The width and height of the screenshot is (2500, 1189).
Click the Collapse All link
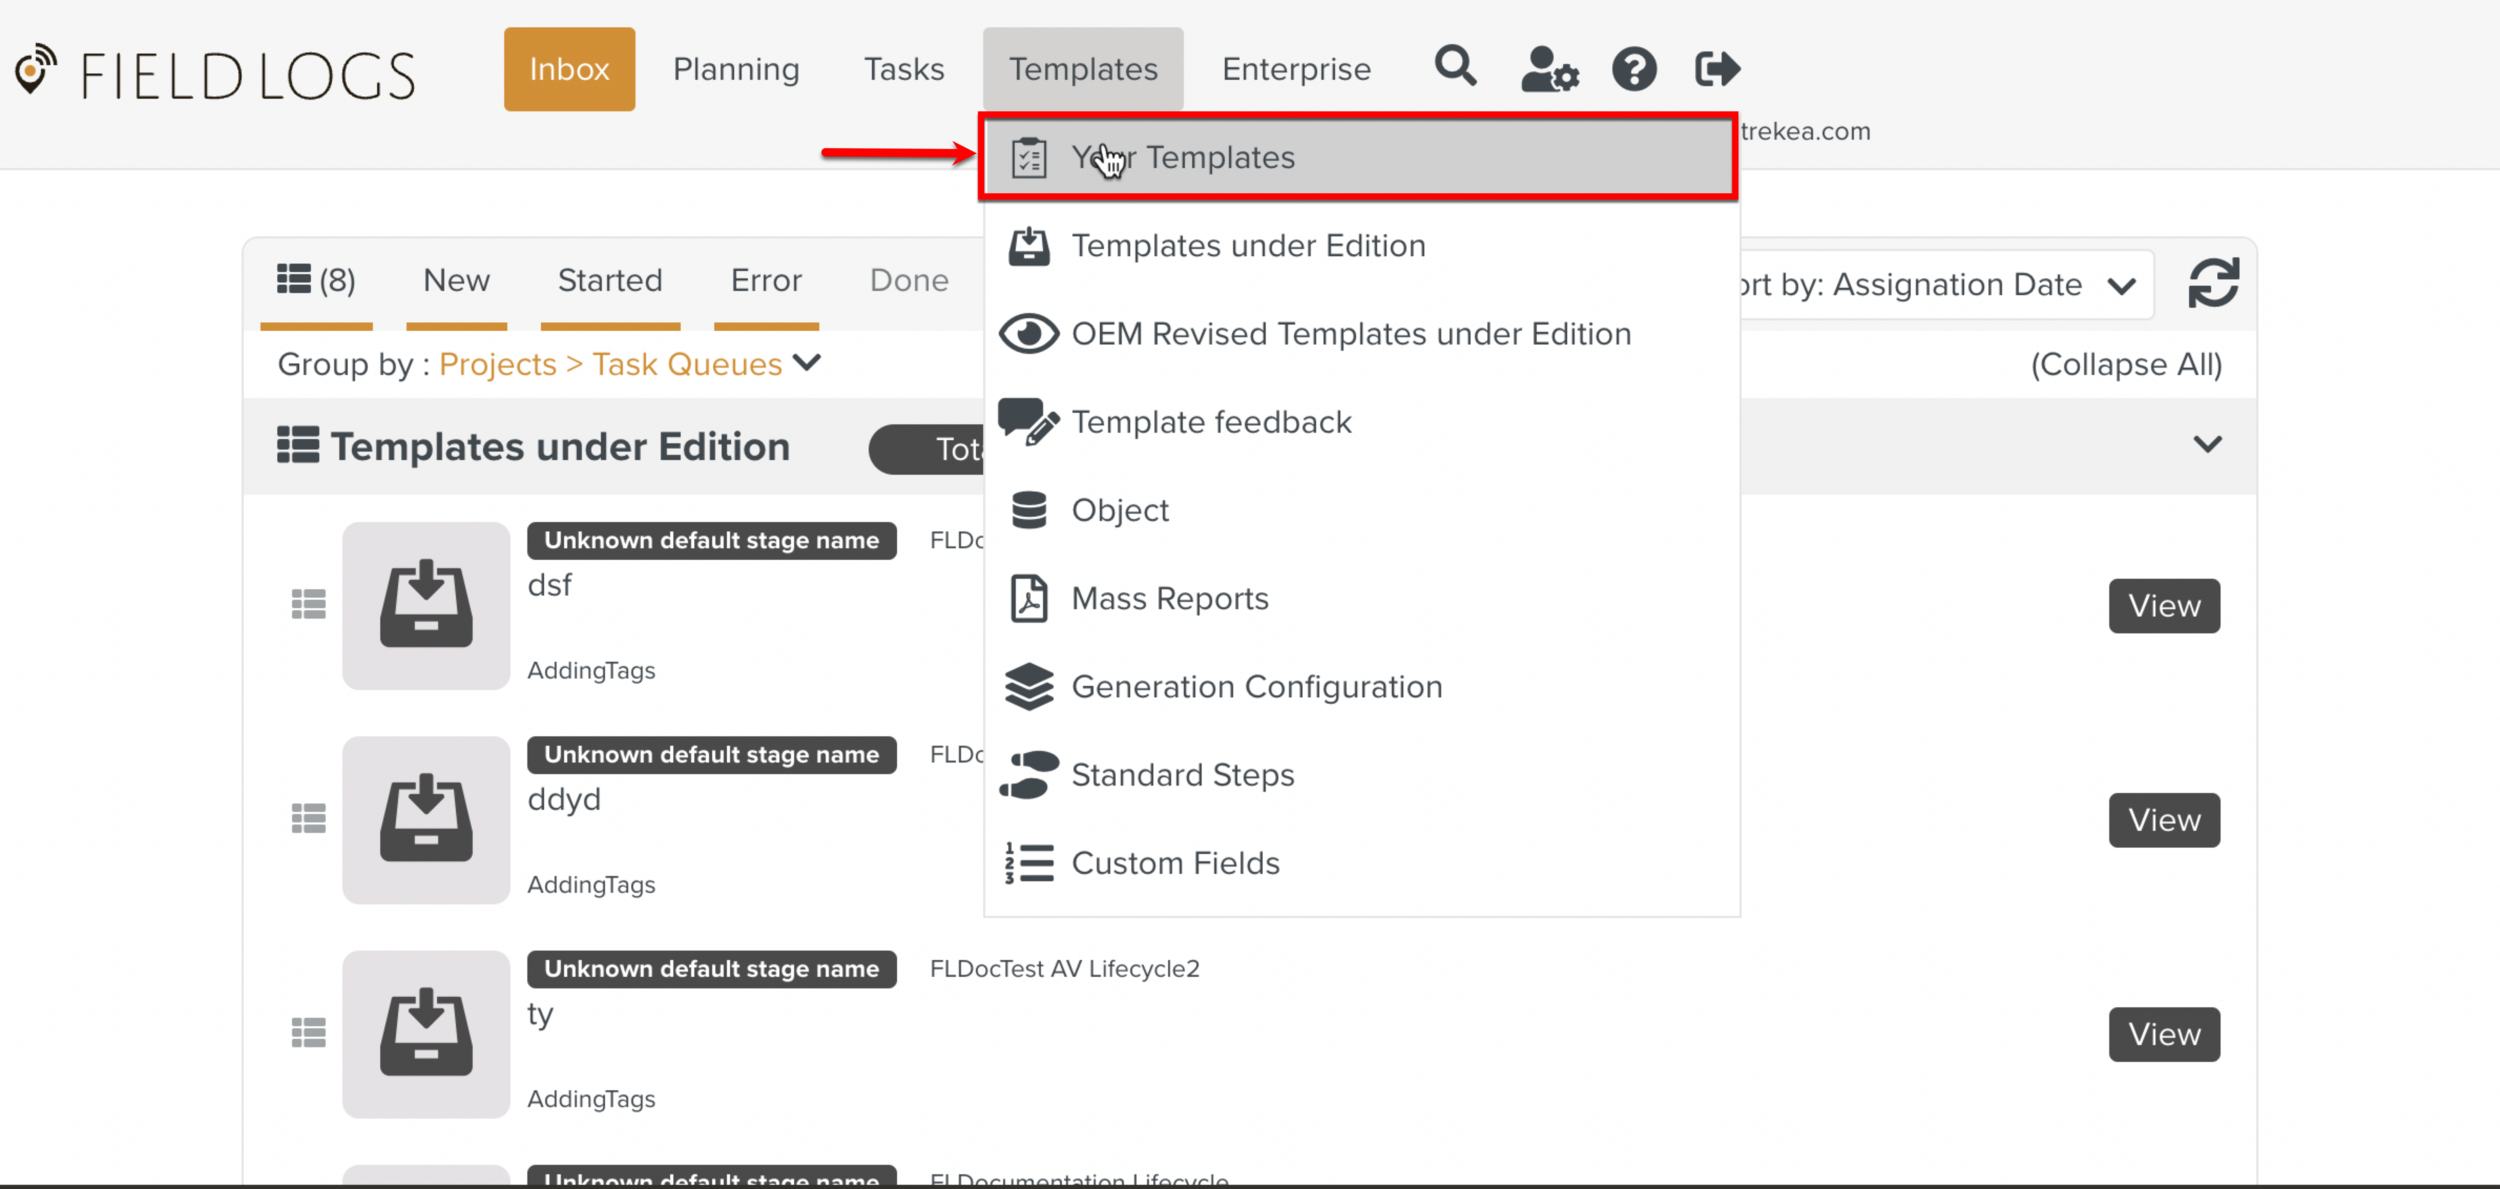tap(2125, 364)
